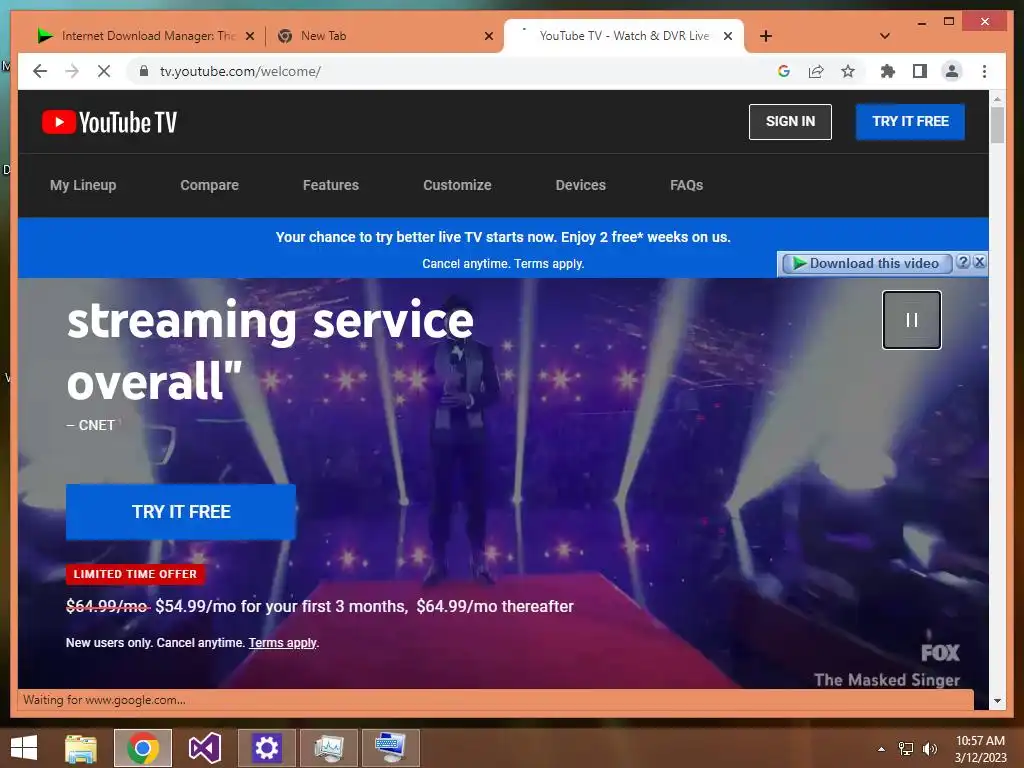
Task: Show hidden system tray icons
Action: pos(882,749)
